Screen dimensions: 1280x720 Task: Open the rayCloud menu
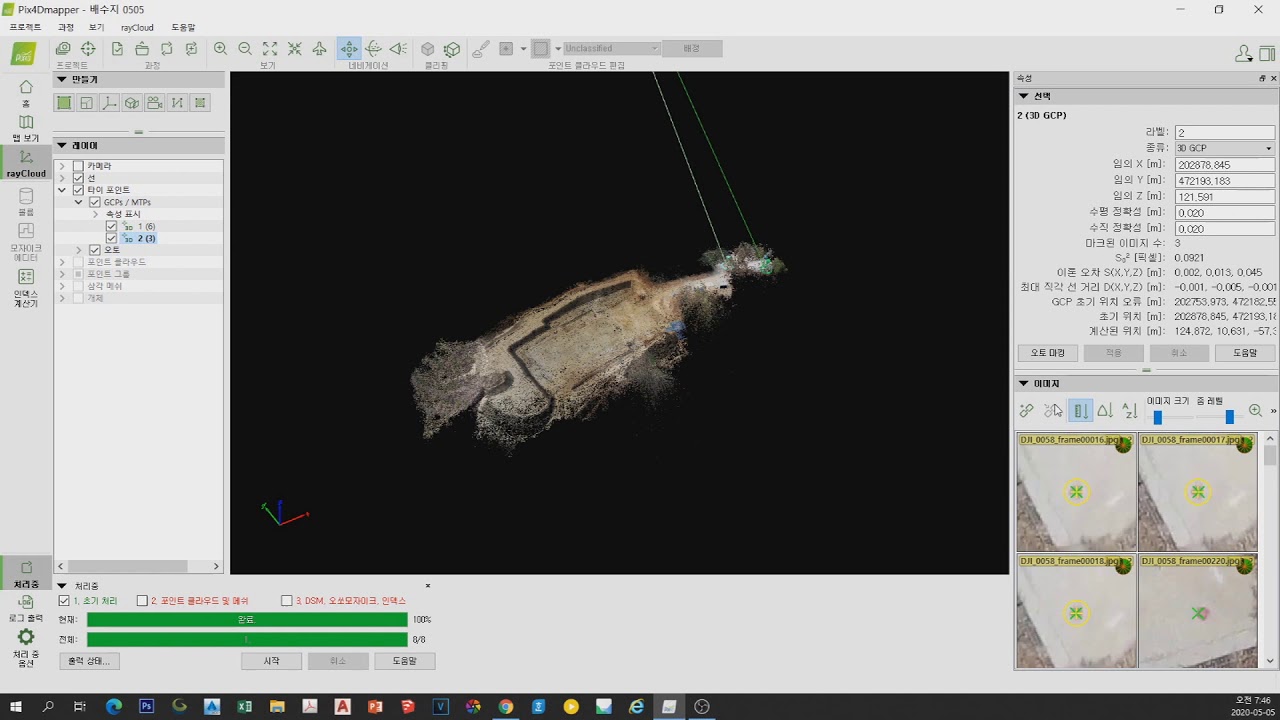point(137,28)
